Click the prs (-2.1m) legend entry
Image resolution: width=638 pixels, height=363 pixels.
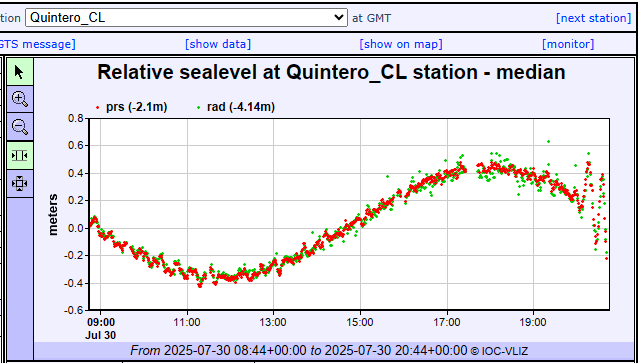131,107
